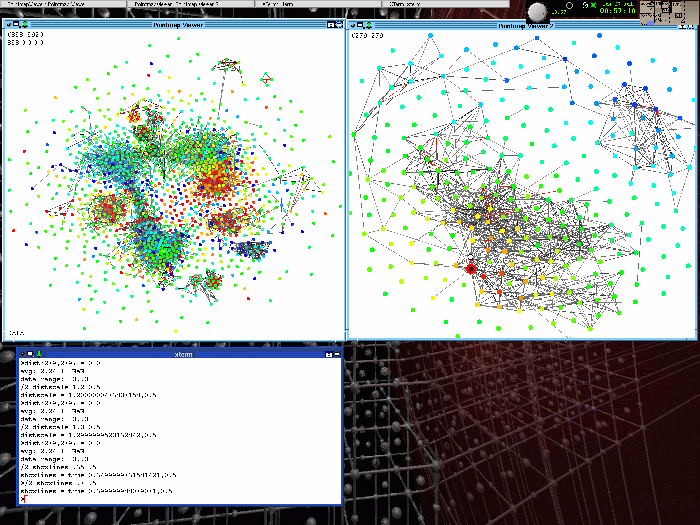Click the red highlighted node circled in black
Viewport: 700px width, 525px height.
click(x=471, y=267)
